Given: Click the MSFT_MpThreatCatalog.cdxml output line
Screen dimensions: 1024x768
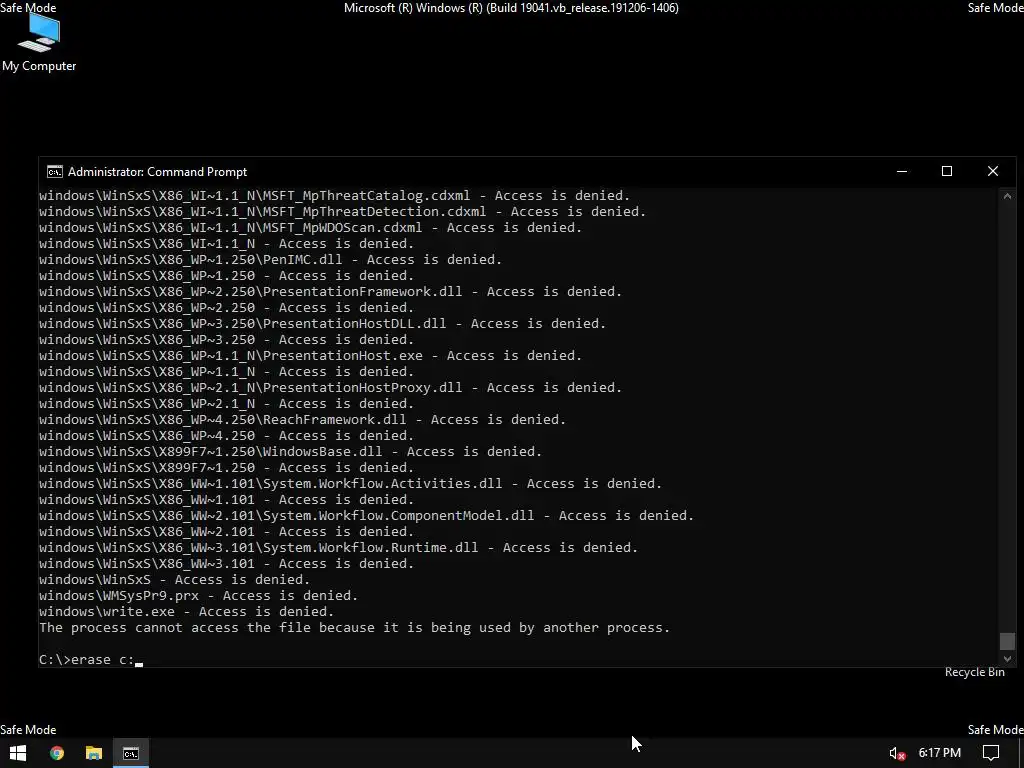Looking at the screenshot, I should [x=334, y=196].
